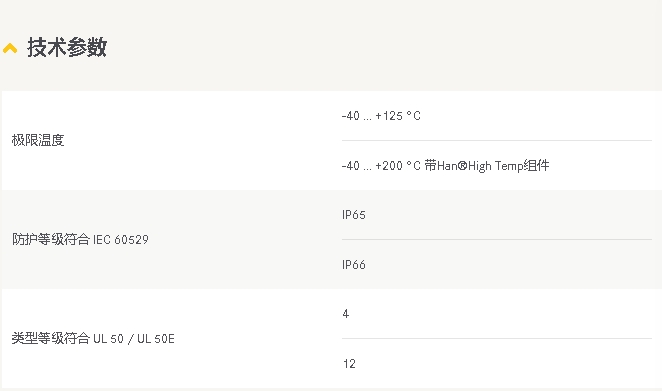Viewport: 662px width, 391px height.
Task: Collapse the 技术参数 section chevron
Action: pos(10,48)
